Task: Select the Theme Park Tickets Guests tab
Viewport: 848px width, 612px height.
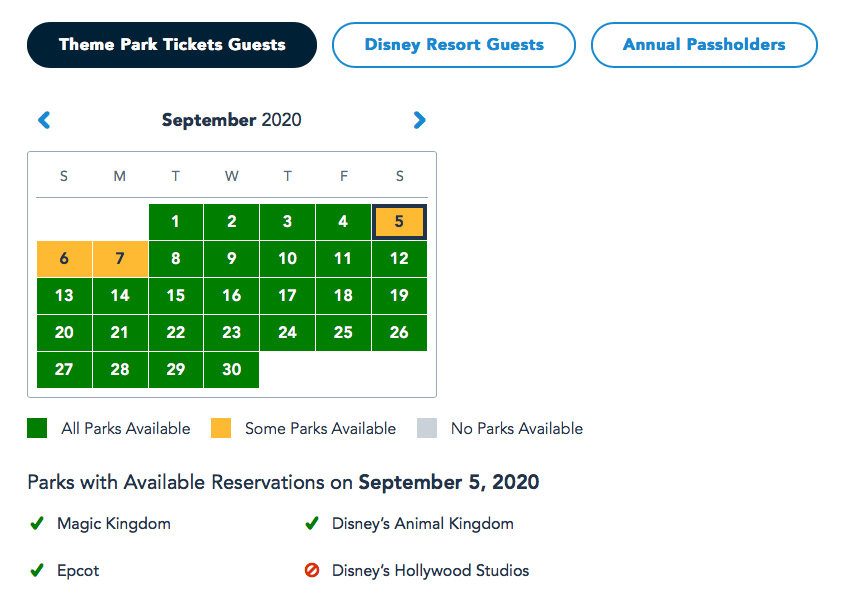Action: 172,44
